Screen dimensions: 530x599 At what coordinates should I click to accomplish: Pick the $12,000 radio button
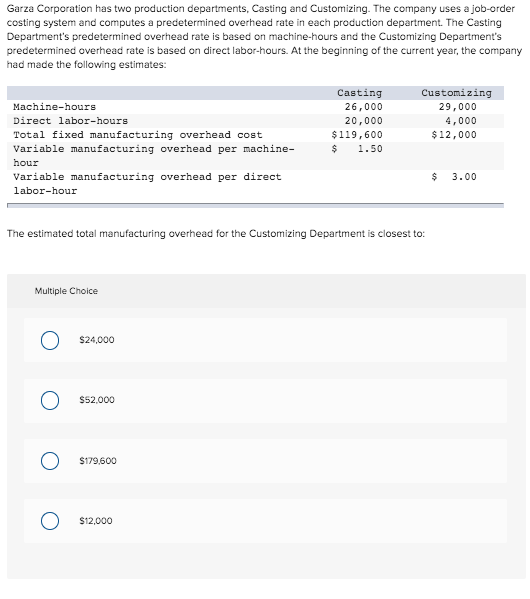pos(50,521)
